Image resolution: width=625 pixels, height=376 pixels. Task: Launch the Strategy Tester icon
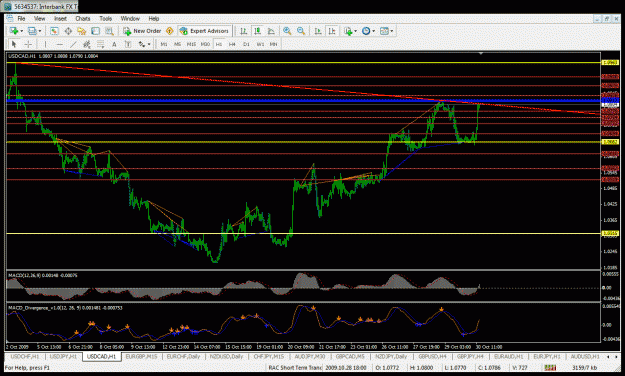109,31
